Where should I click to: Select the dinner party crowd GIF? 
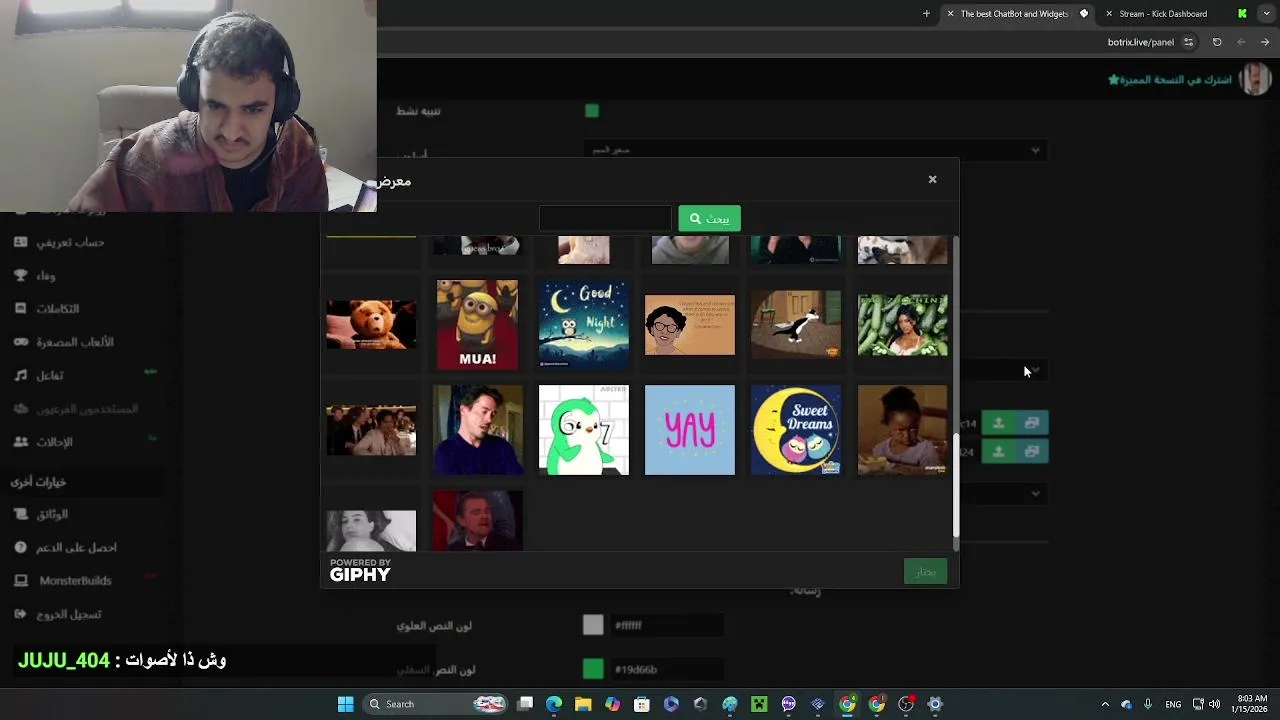371,430
